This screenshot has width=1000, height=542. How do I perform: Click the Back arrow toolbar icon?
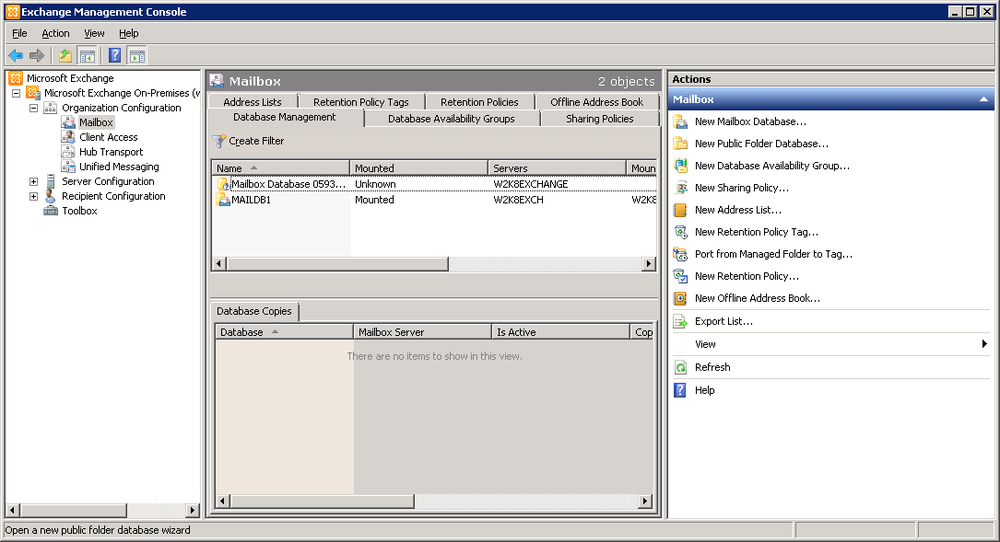[15, 55]
